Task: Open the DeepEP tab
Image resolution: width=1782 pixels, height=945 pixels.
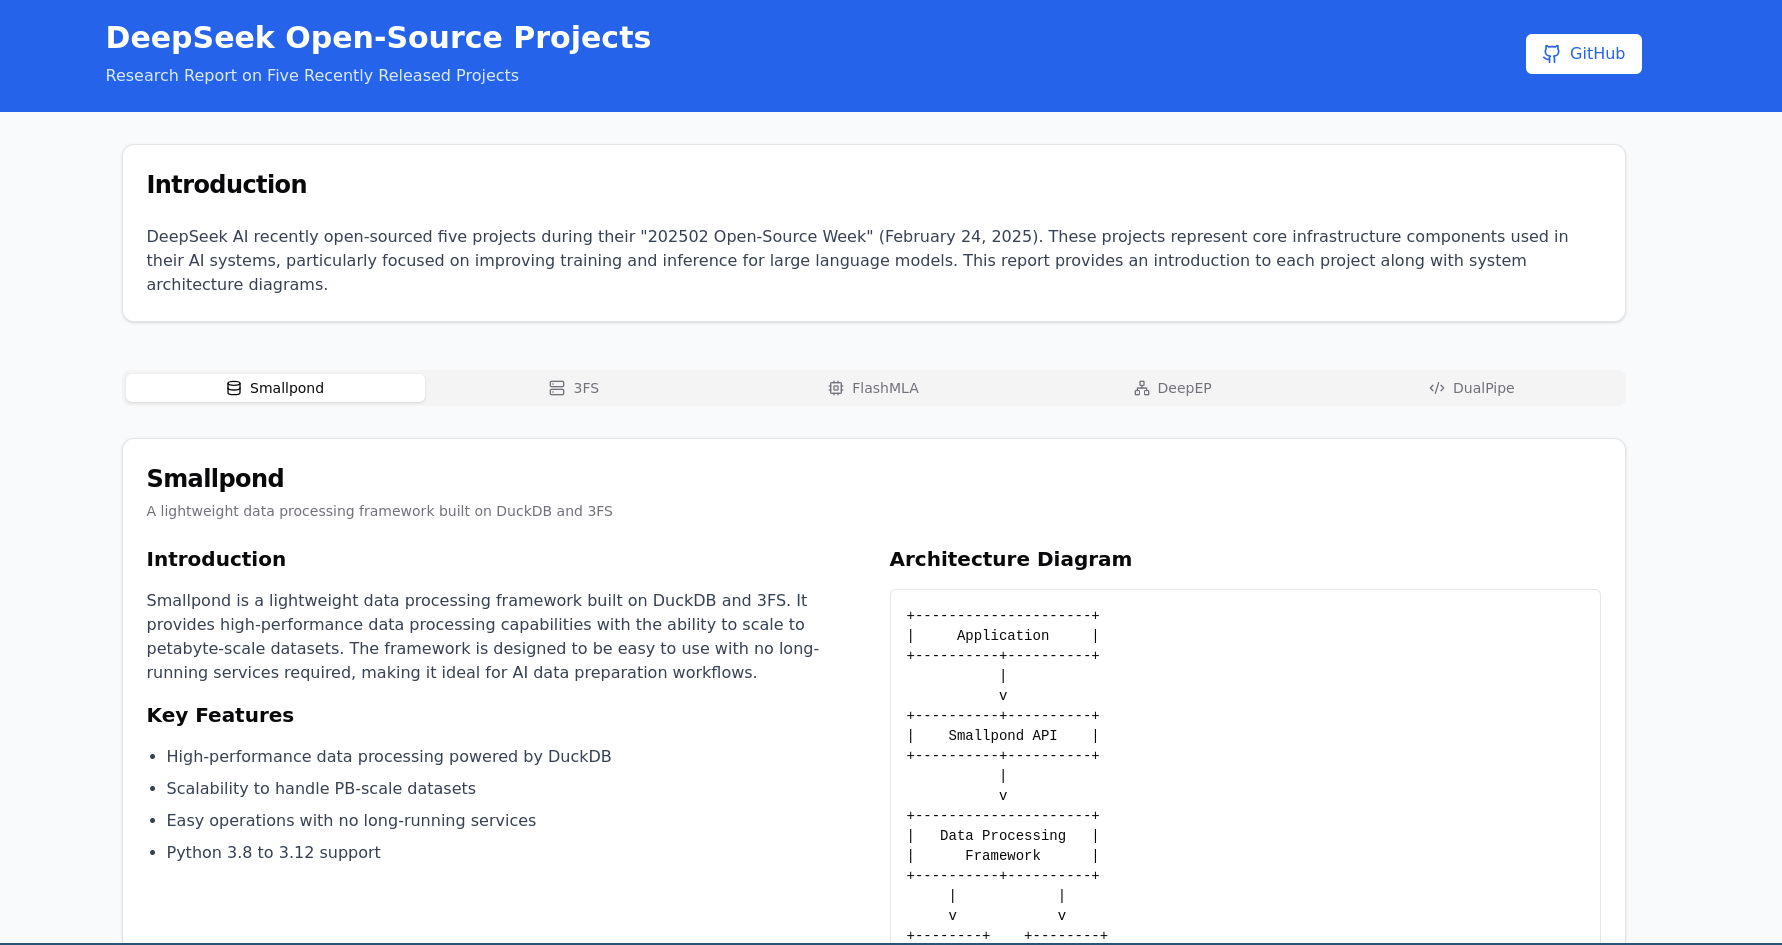Action: pos(1172,388)
